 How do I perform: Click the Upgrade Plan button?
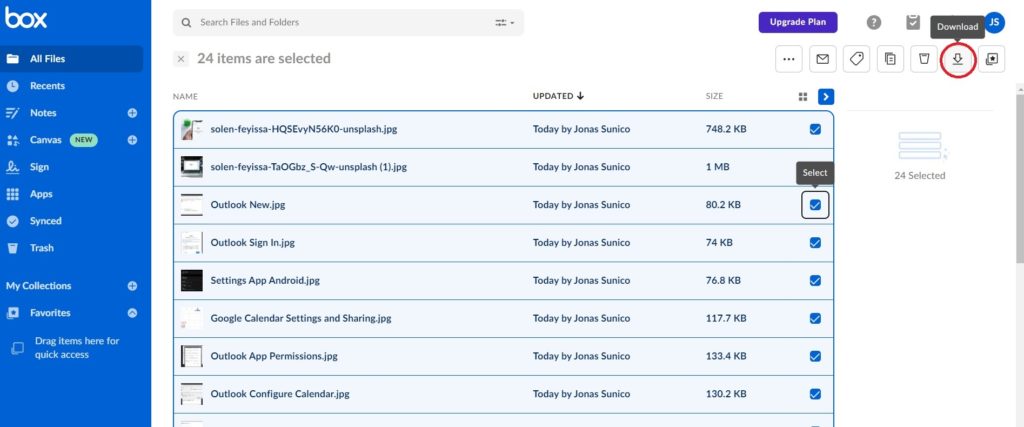797,22
